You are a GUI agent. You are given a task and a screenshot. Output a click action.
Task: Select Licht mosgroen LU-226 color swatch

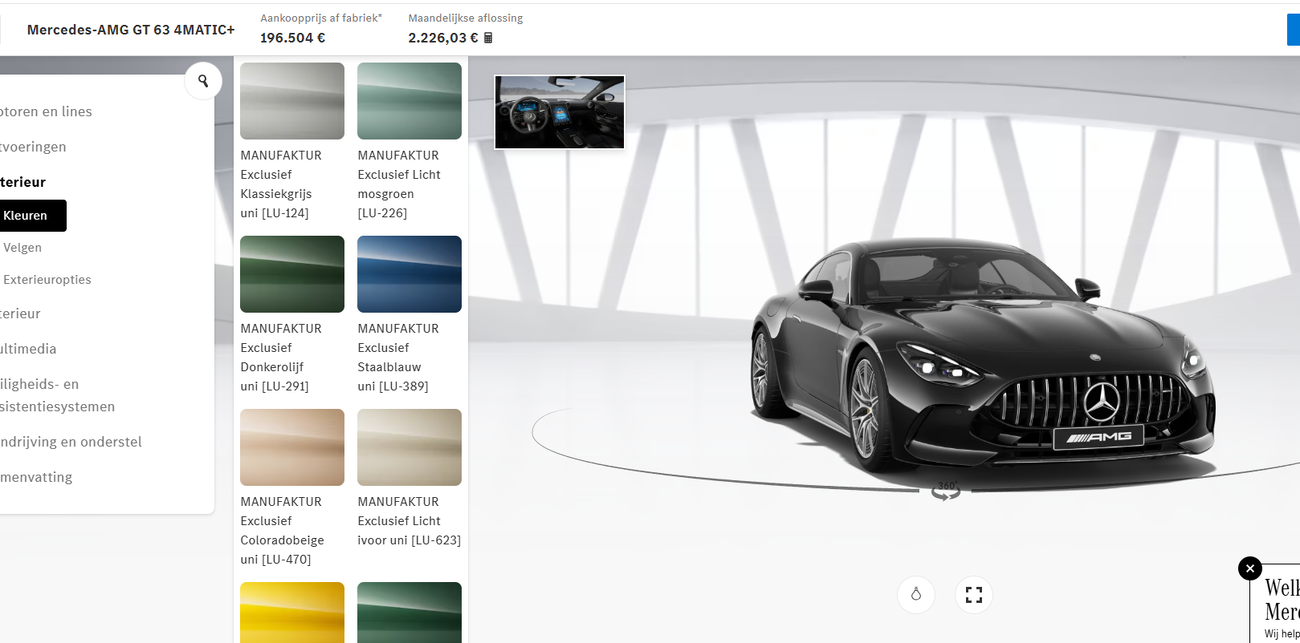(409, 101)
